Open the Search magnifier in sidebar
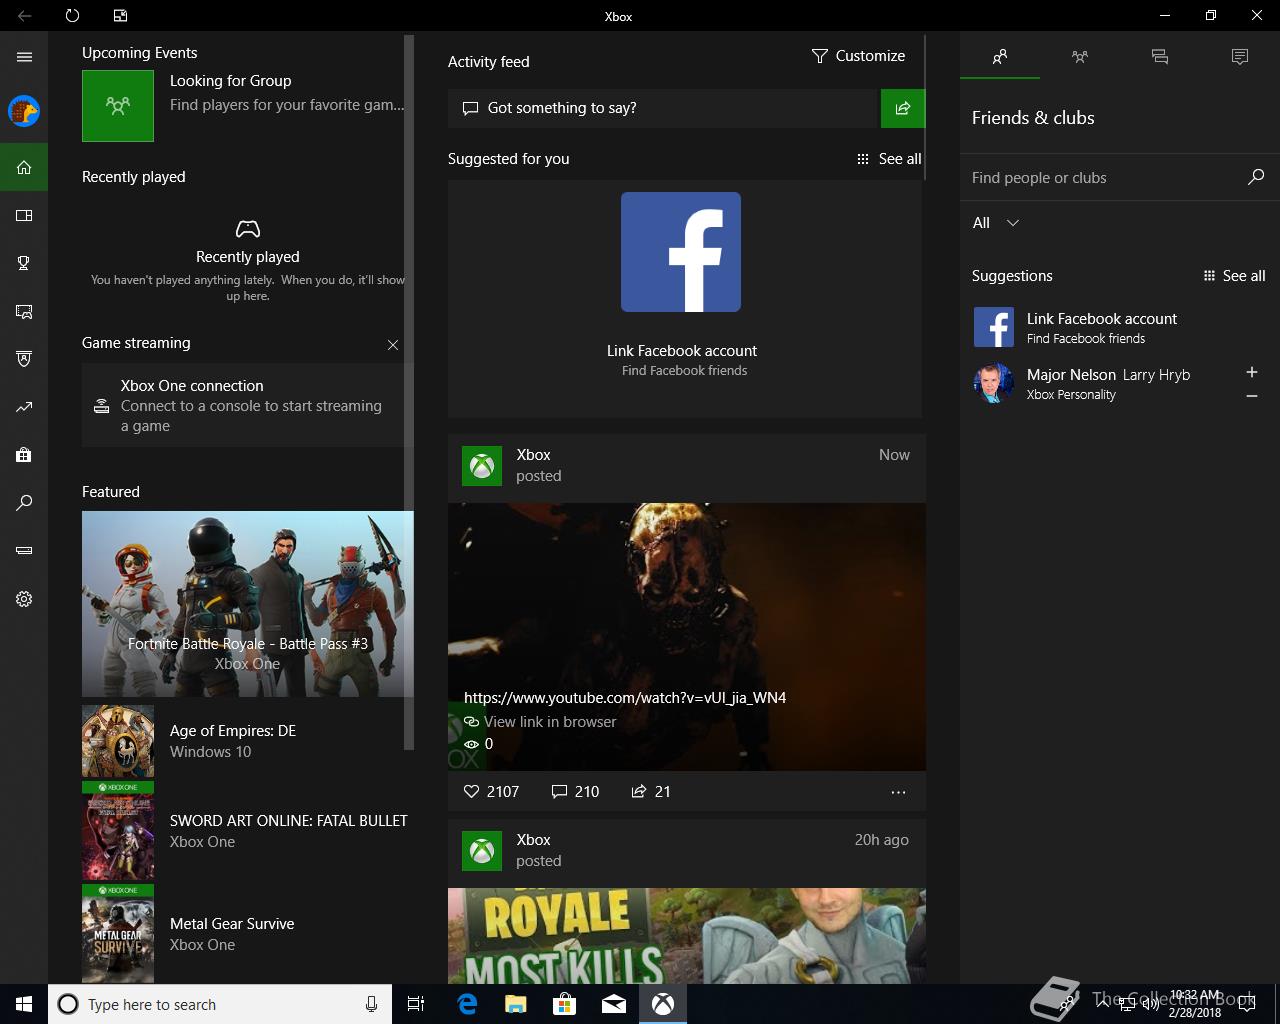 pyautogui.click(x=24, y=503)
